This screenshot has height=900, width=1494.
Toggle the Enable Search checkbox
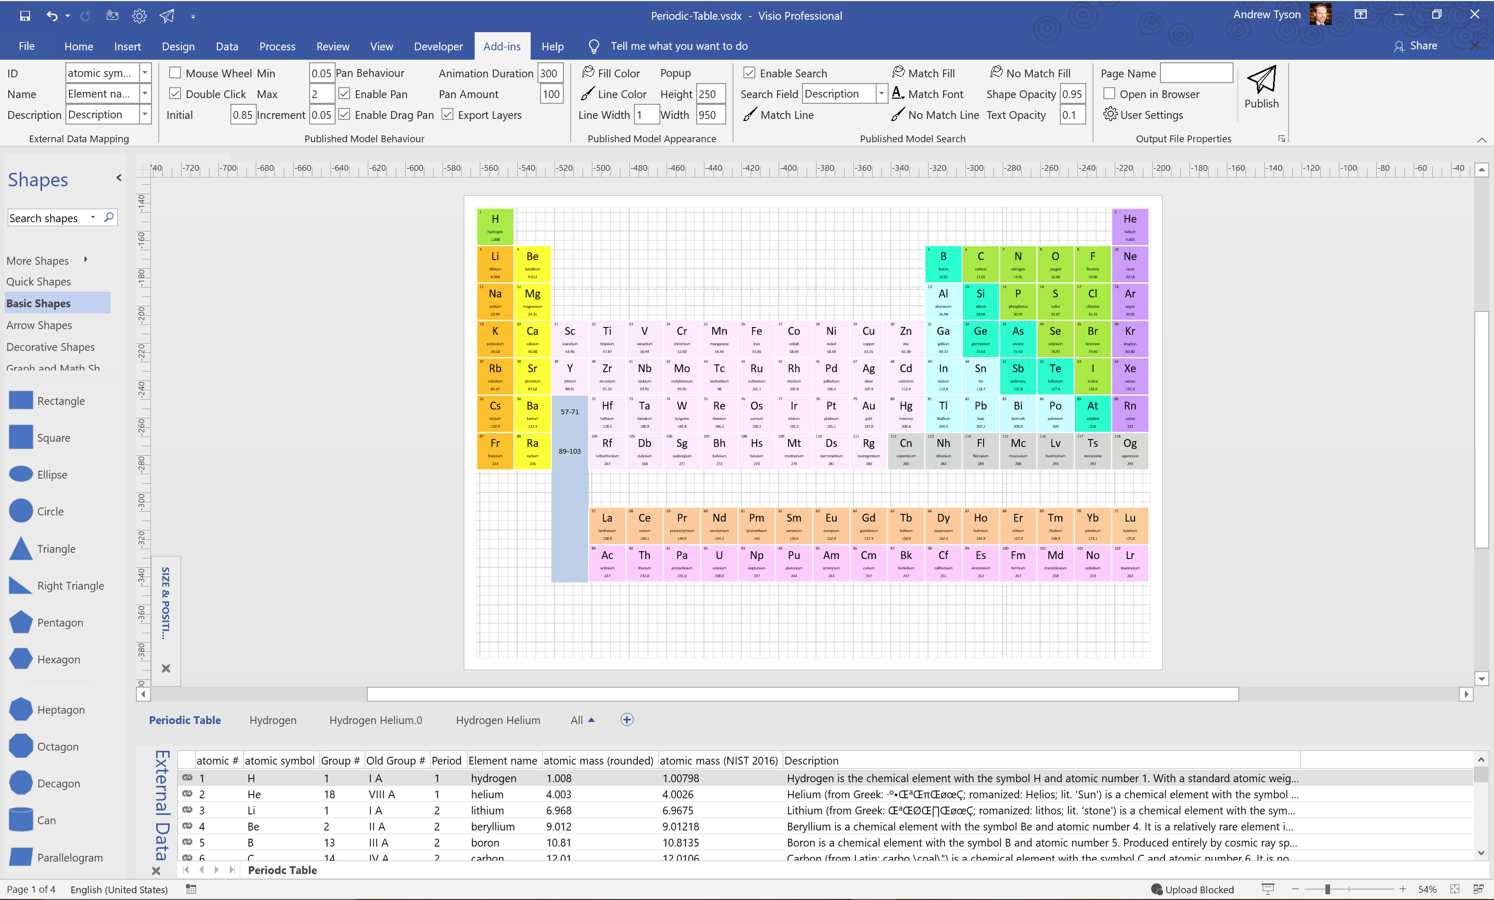click(x=749, y=73)
